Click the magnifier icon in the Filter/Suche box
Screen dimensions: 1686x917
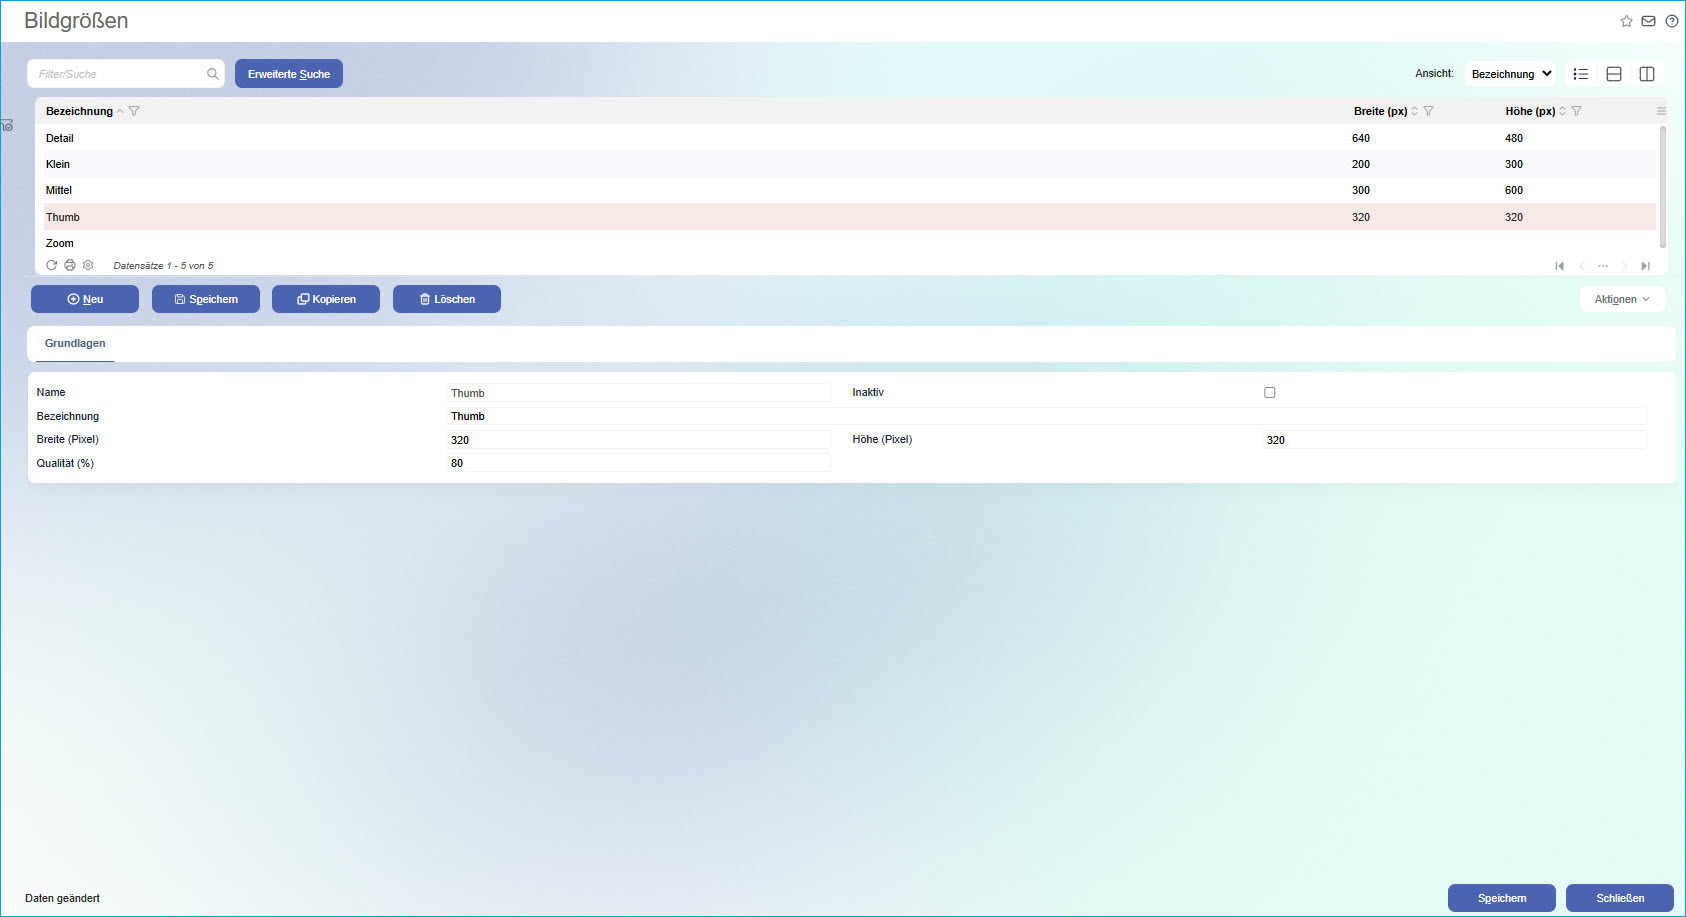pos(213,74)
